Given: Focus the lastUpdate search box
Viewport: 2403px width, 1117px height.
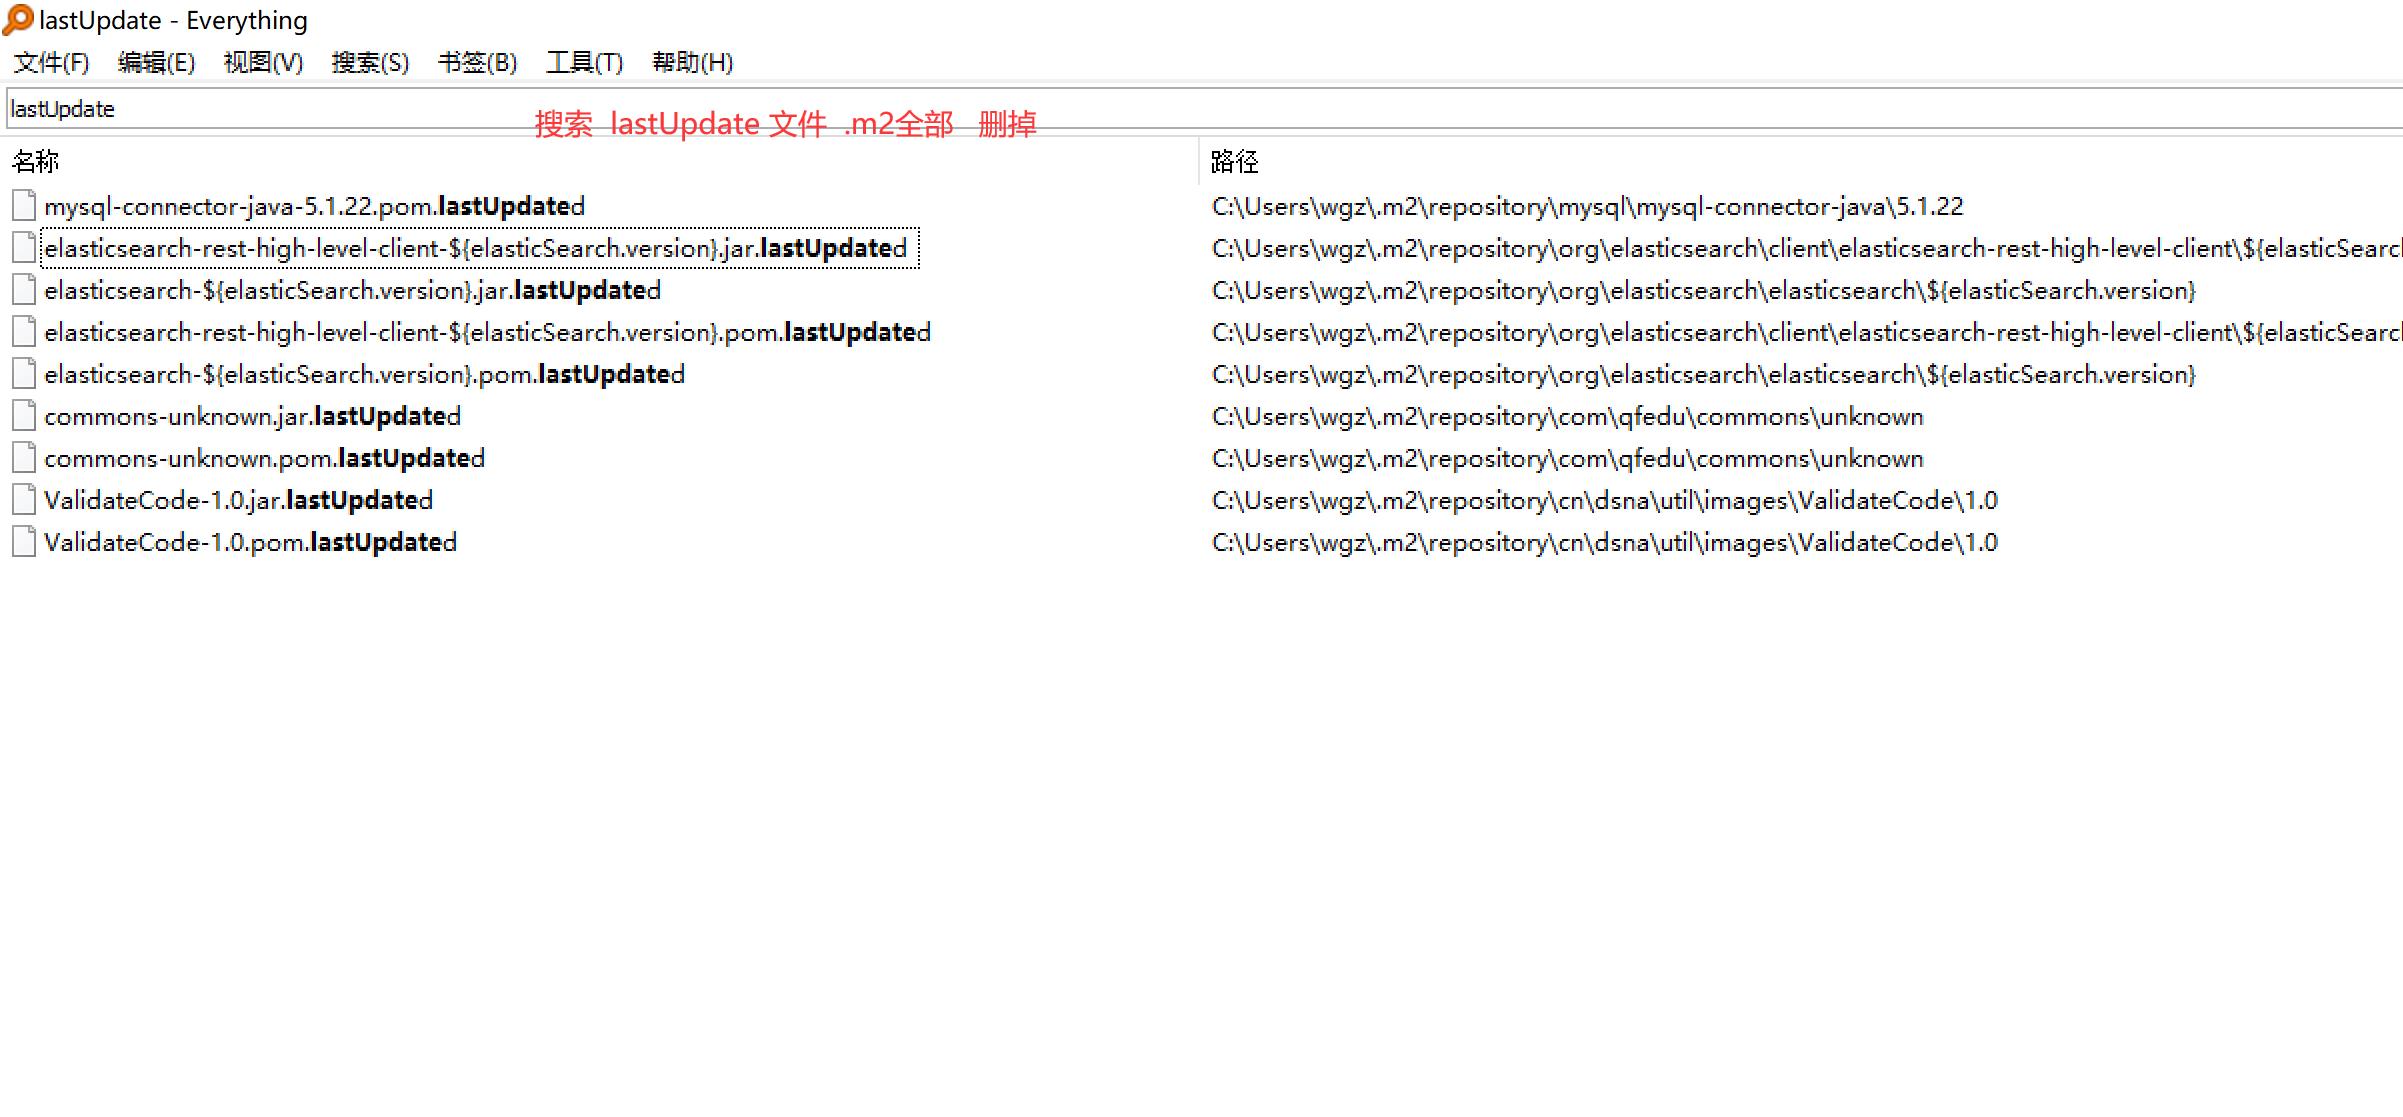Looking at the screenshot, I should click(x=1204, y=108).
